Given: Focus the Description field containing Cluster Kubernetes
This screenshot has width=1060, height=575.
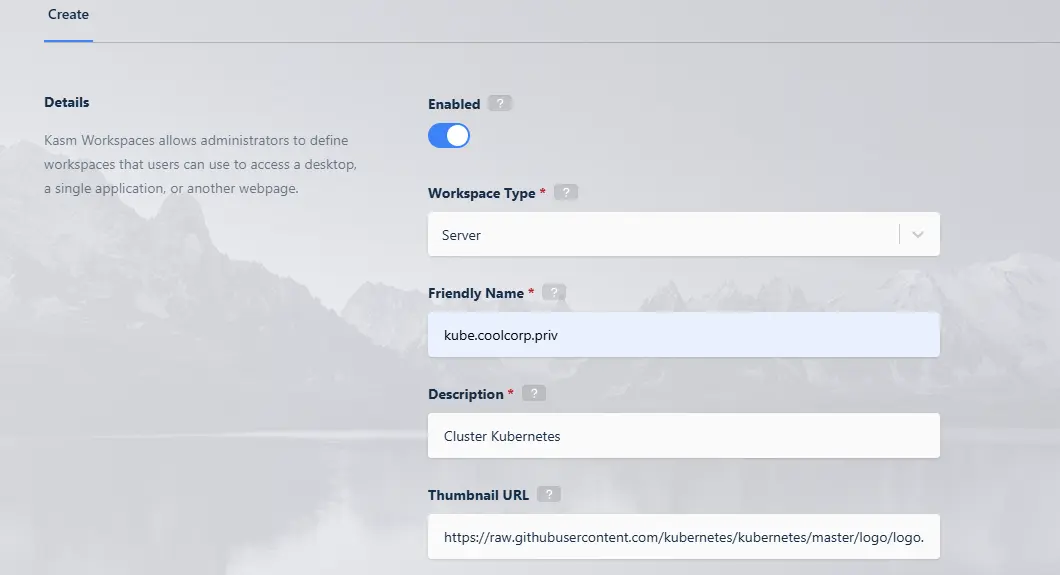Looking at the screenshot, I should 683,436.
